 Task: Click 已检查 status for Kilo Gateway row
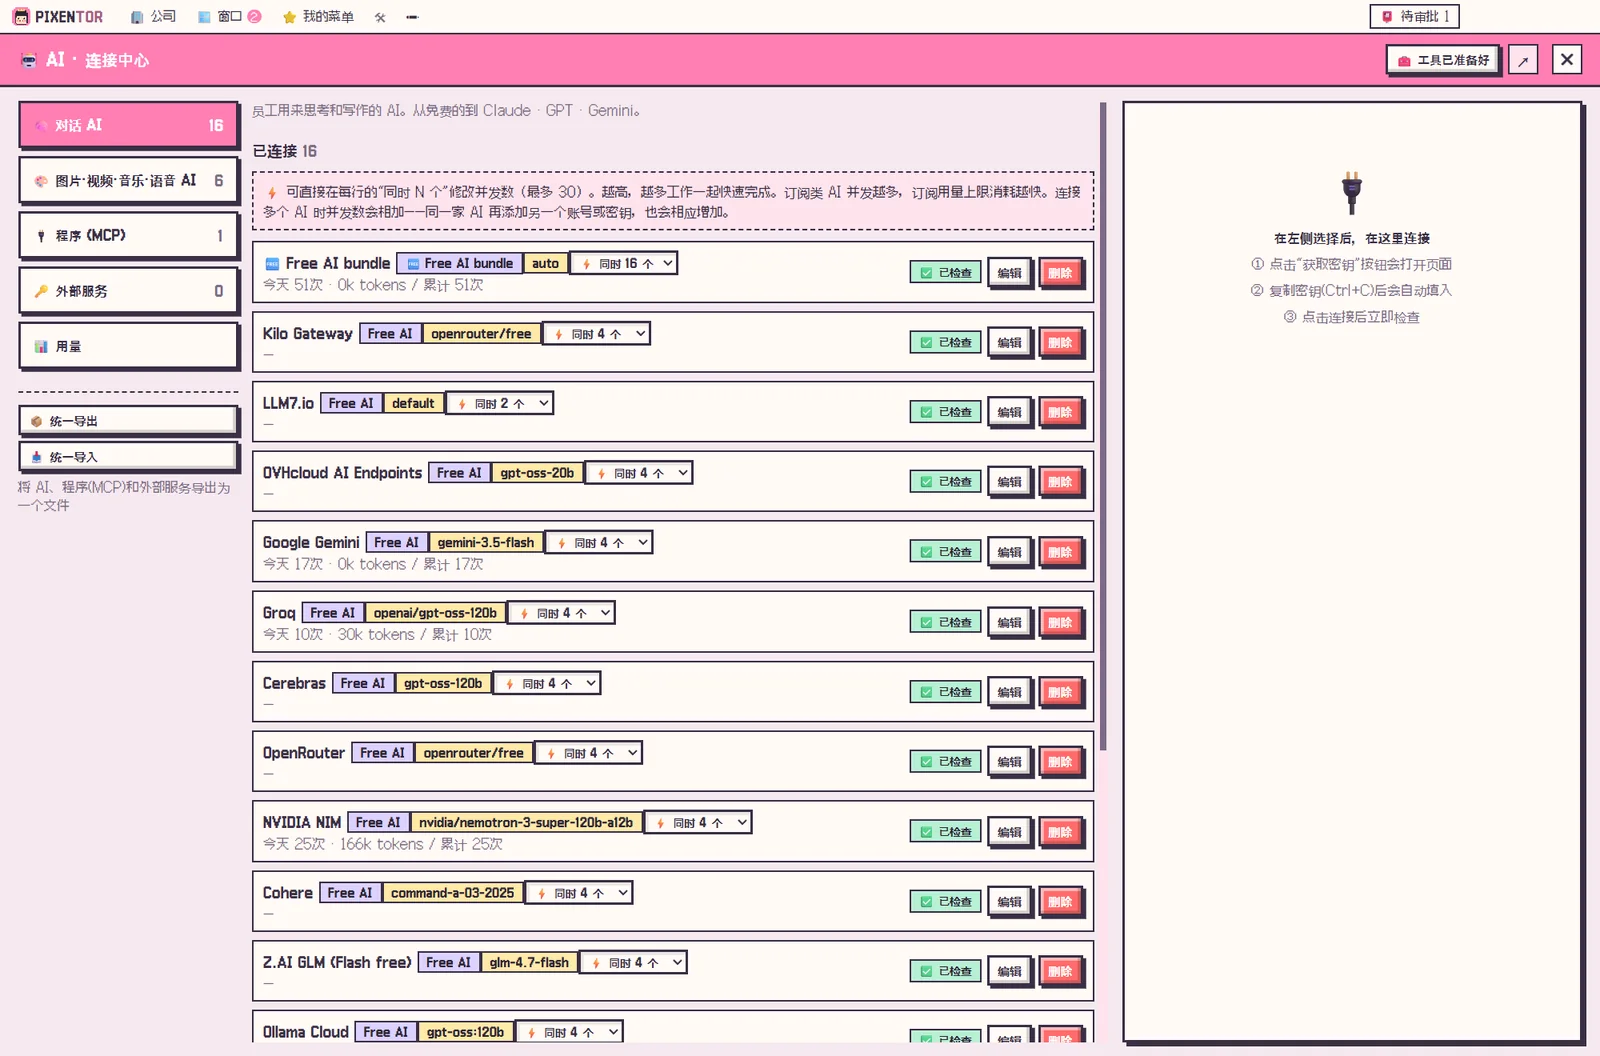(x=945, y=342)
